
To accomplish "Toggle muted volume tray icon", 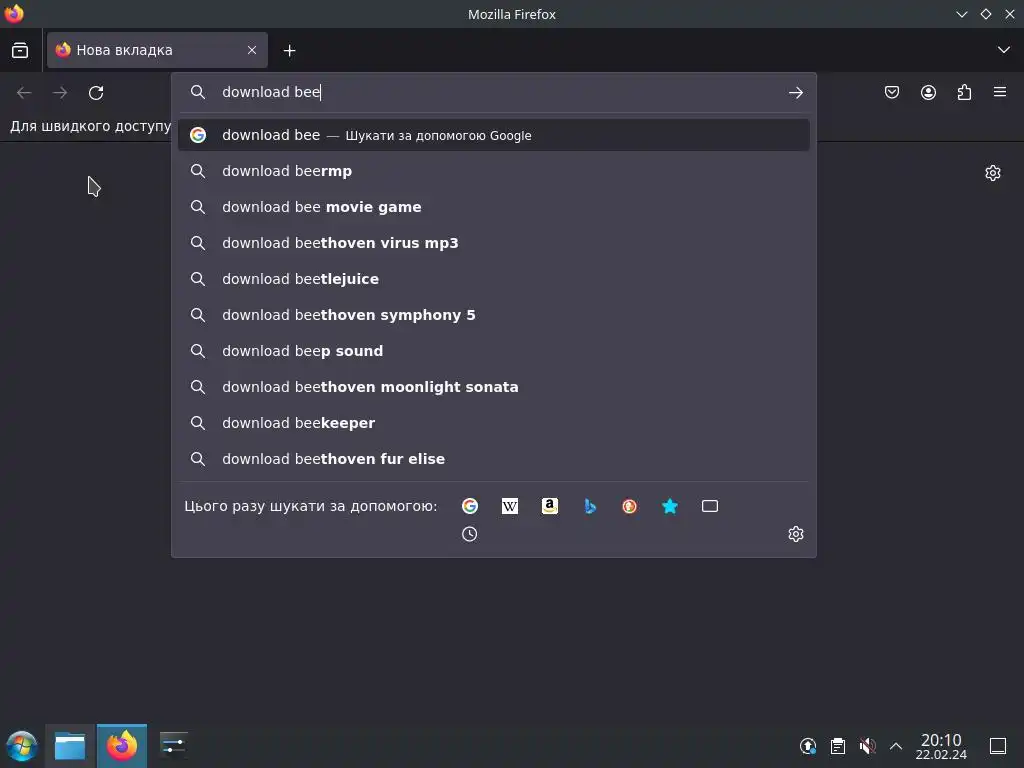I will [867, 746].
